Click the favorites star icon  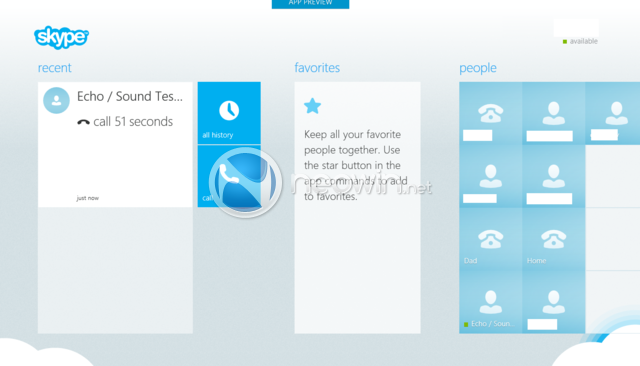(313, 106)
